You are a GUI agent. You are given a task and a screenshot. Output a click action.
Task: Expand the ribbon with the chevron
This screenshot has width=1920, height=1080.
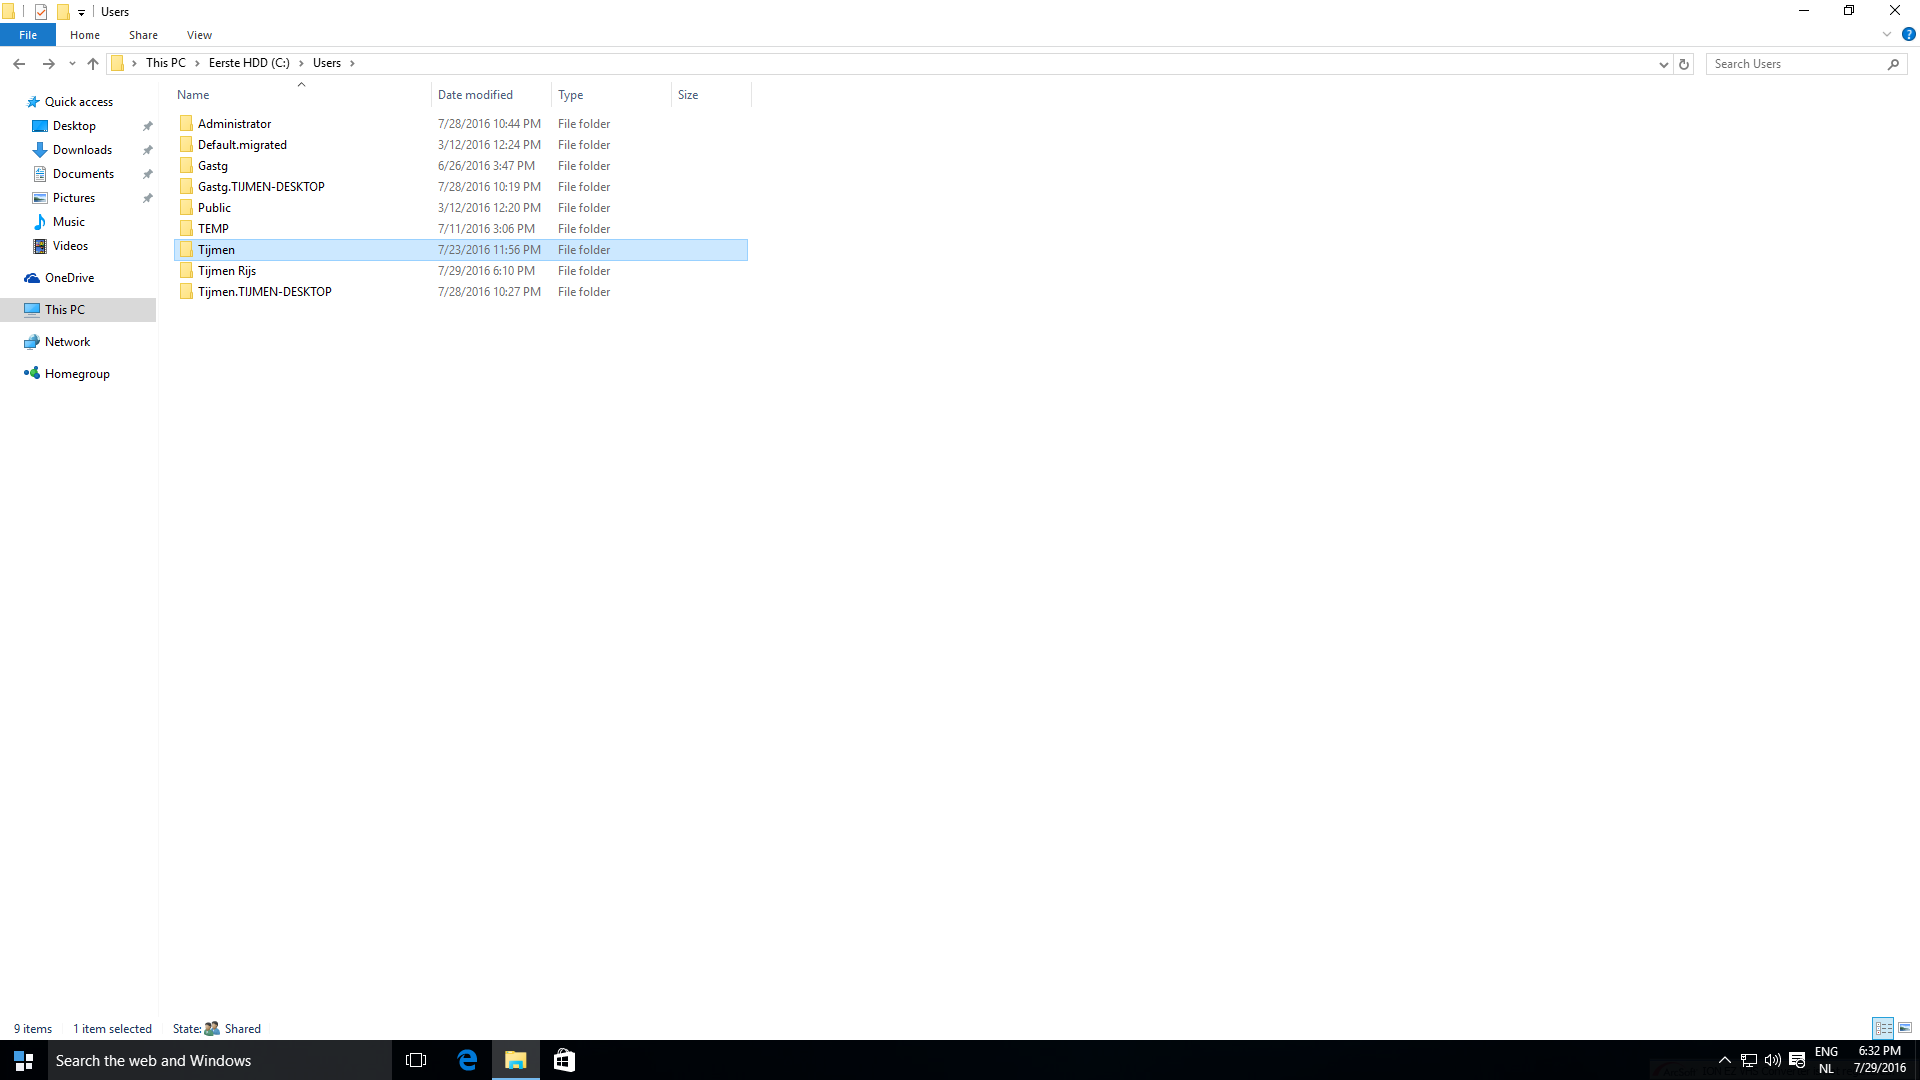tap(1887, 35)
